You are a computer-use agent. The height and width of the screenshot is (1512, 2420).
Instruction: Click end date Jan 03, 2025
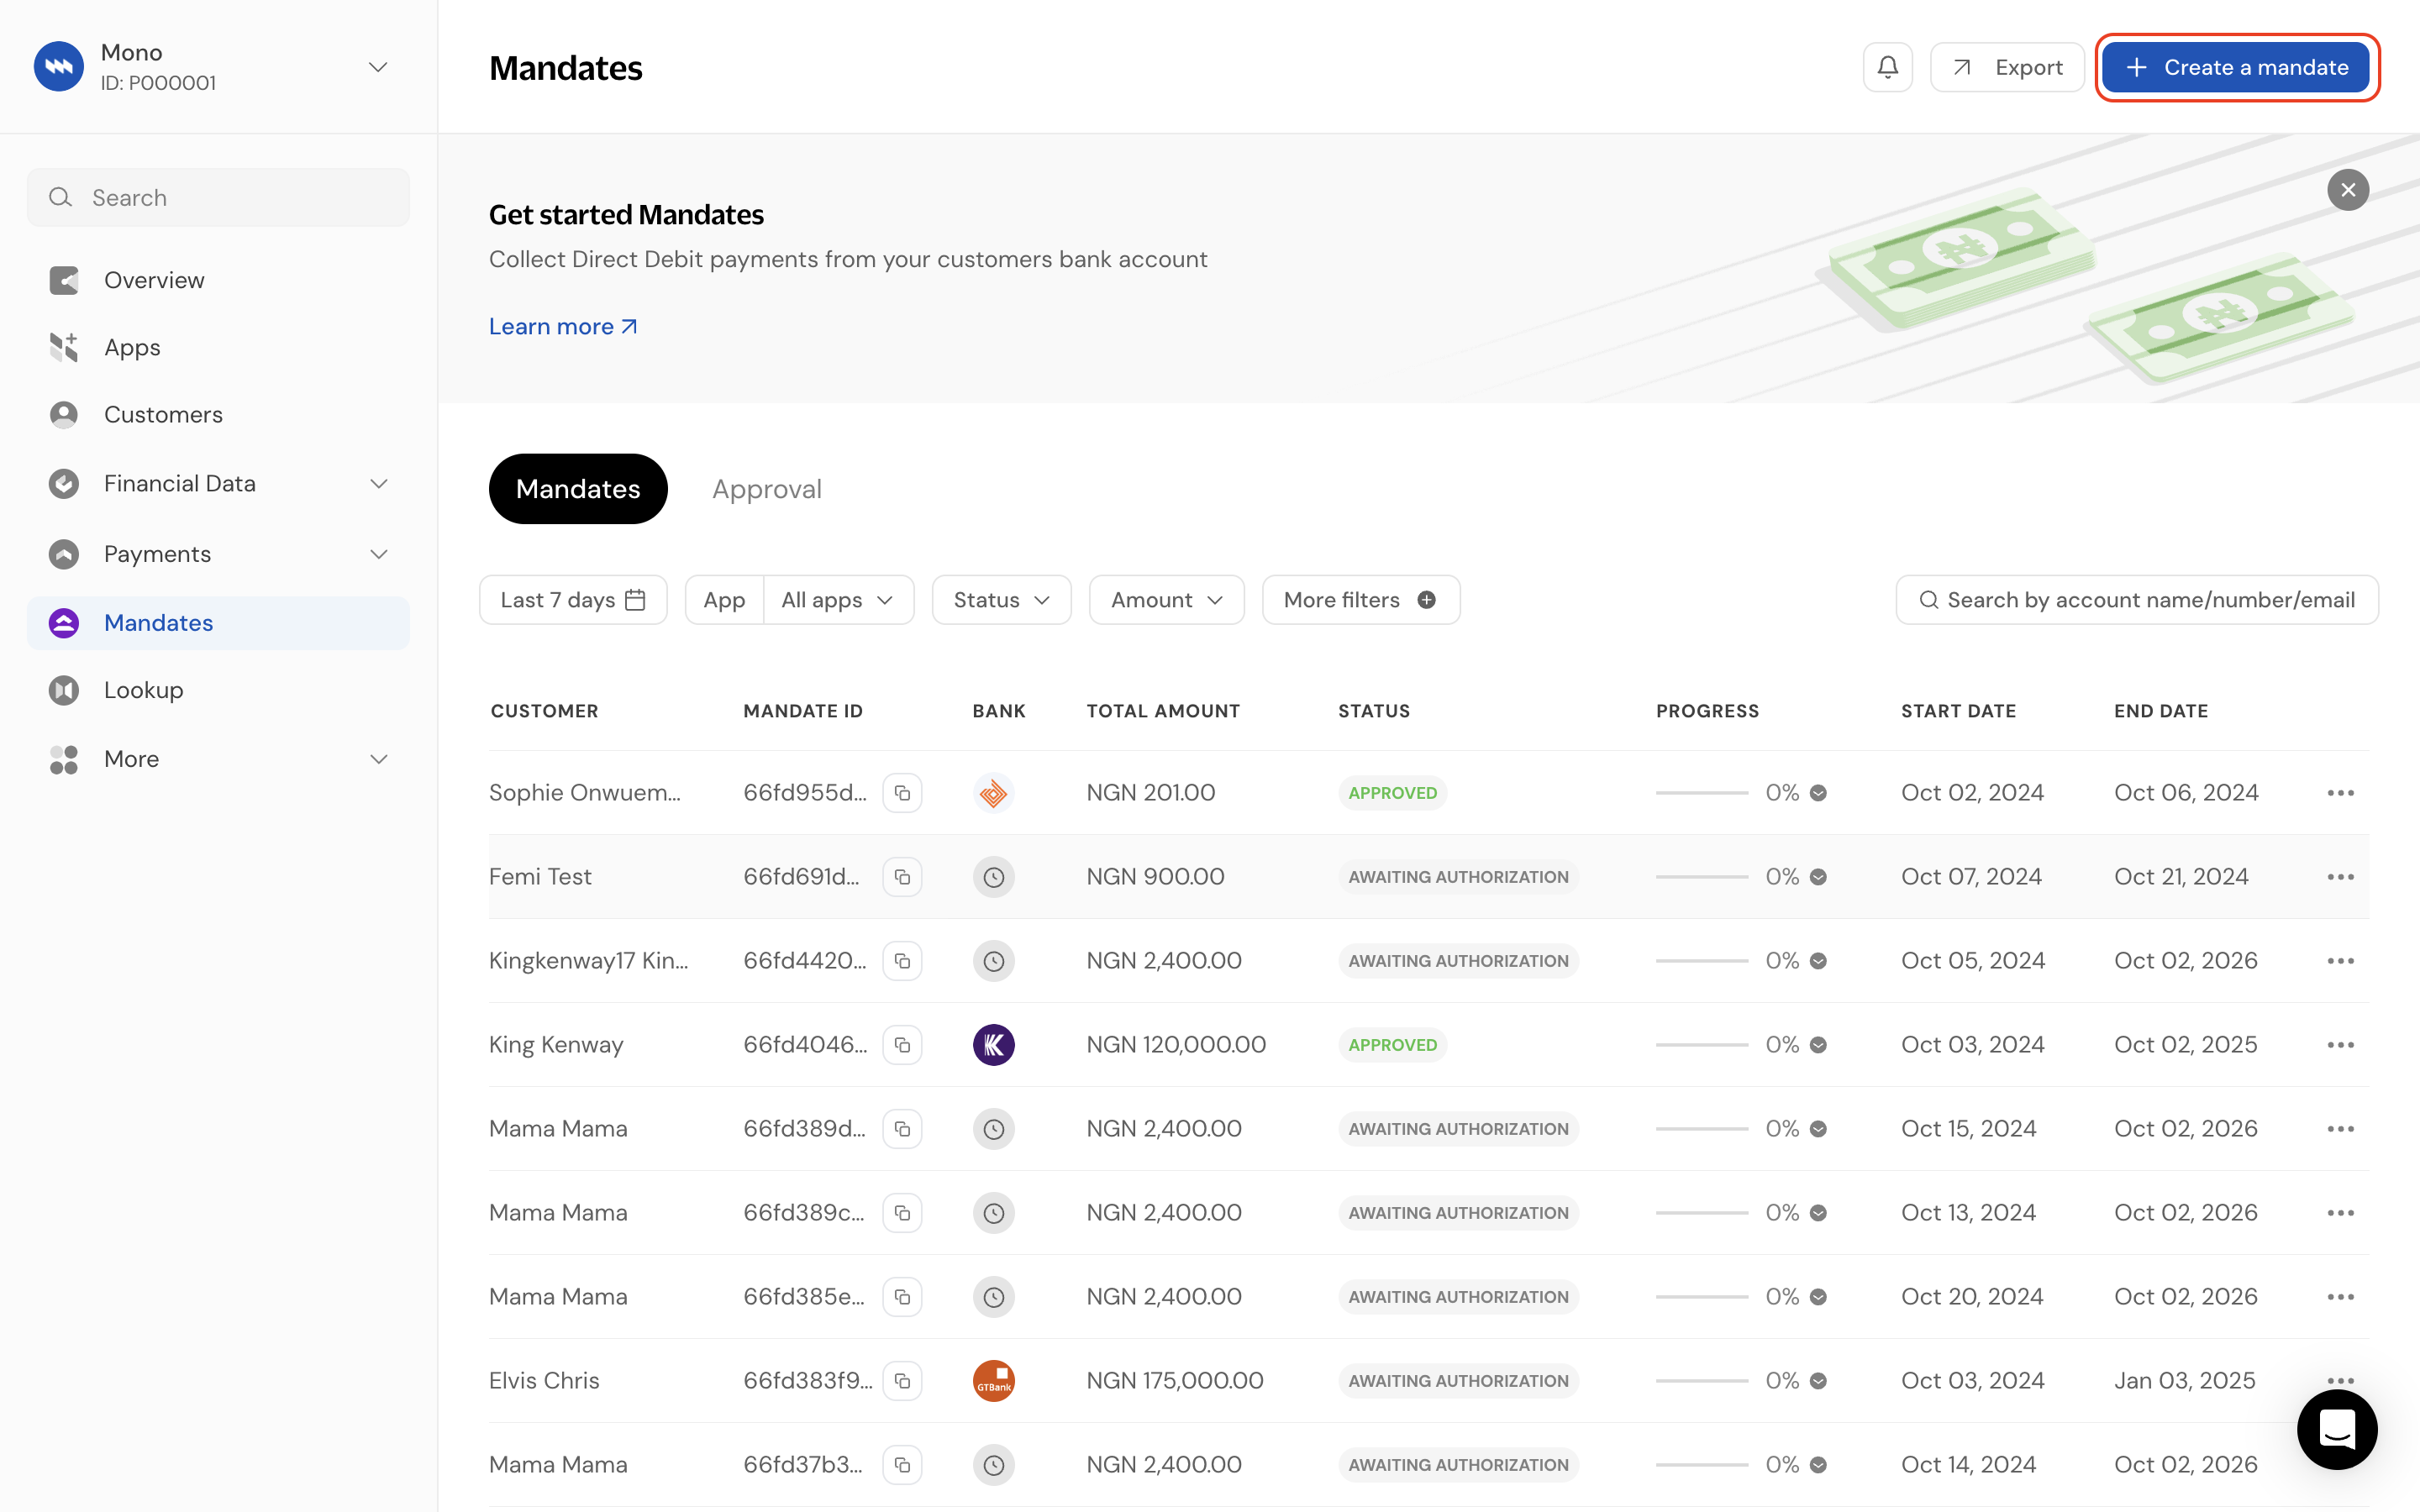tap(2184, 1381)
